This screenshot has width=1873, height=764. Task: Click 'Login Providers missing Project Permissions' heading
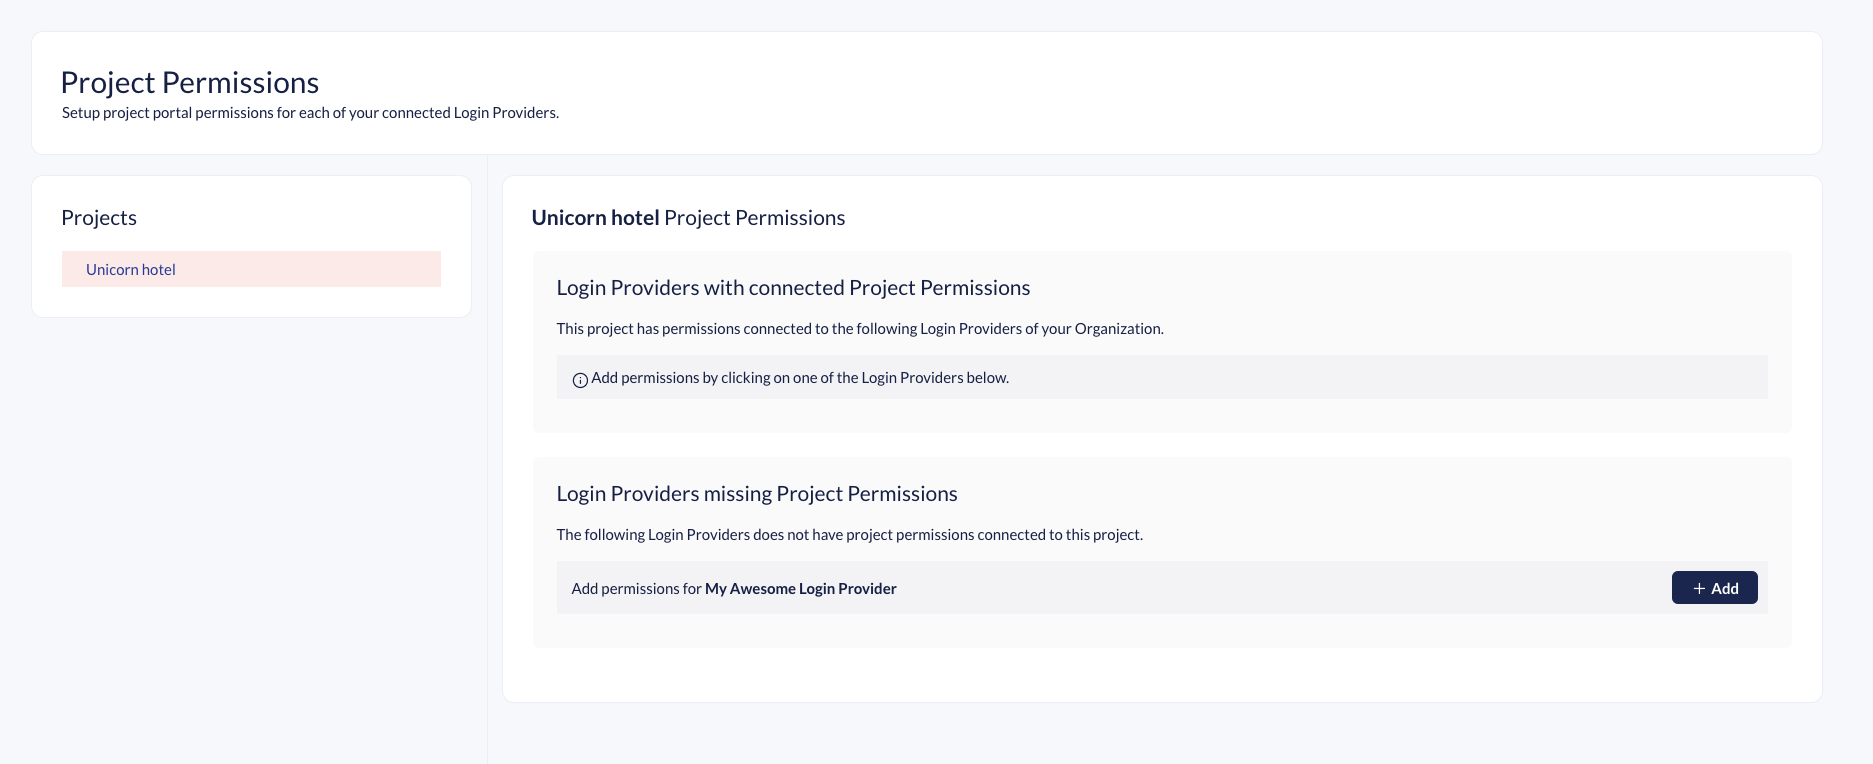(x=757, y=494)
